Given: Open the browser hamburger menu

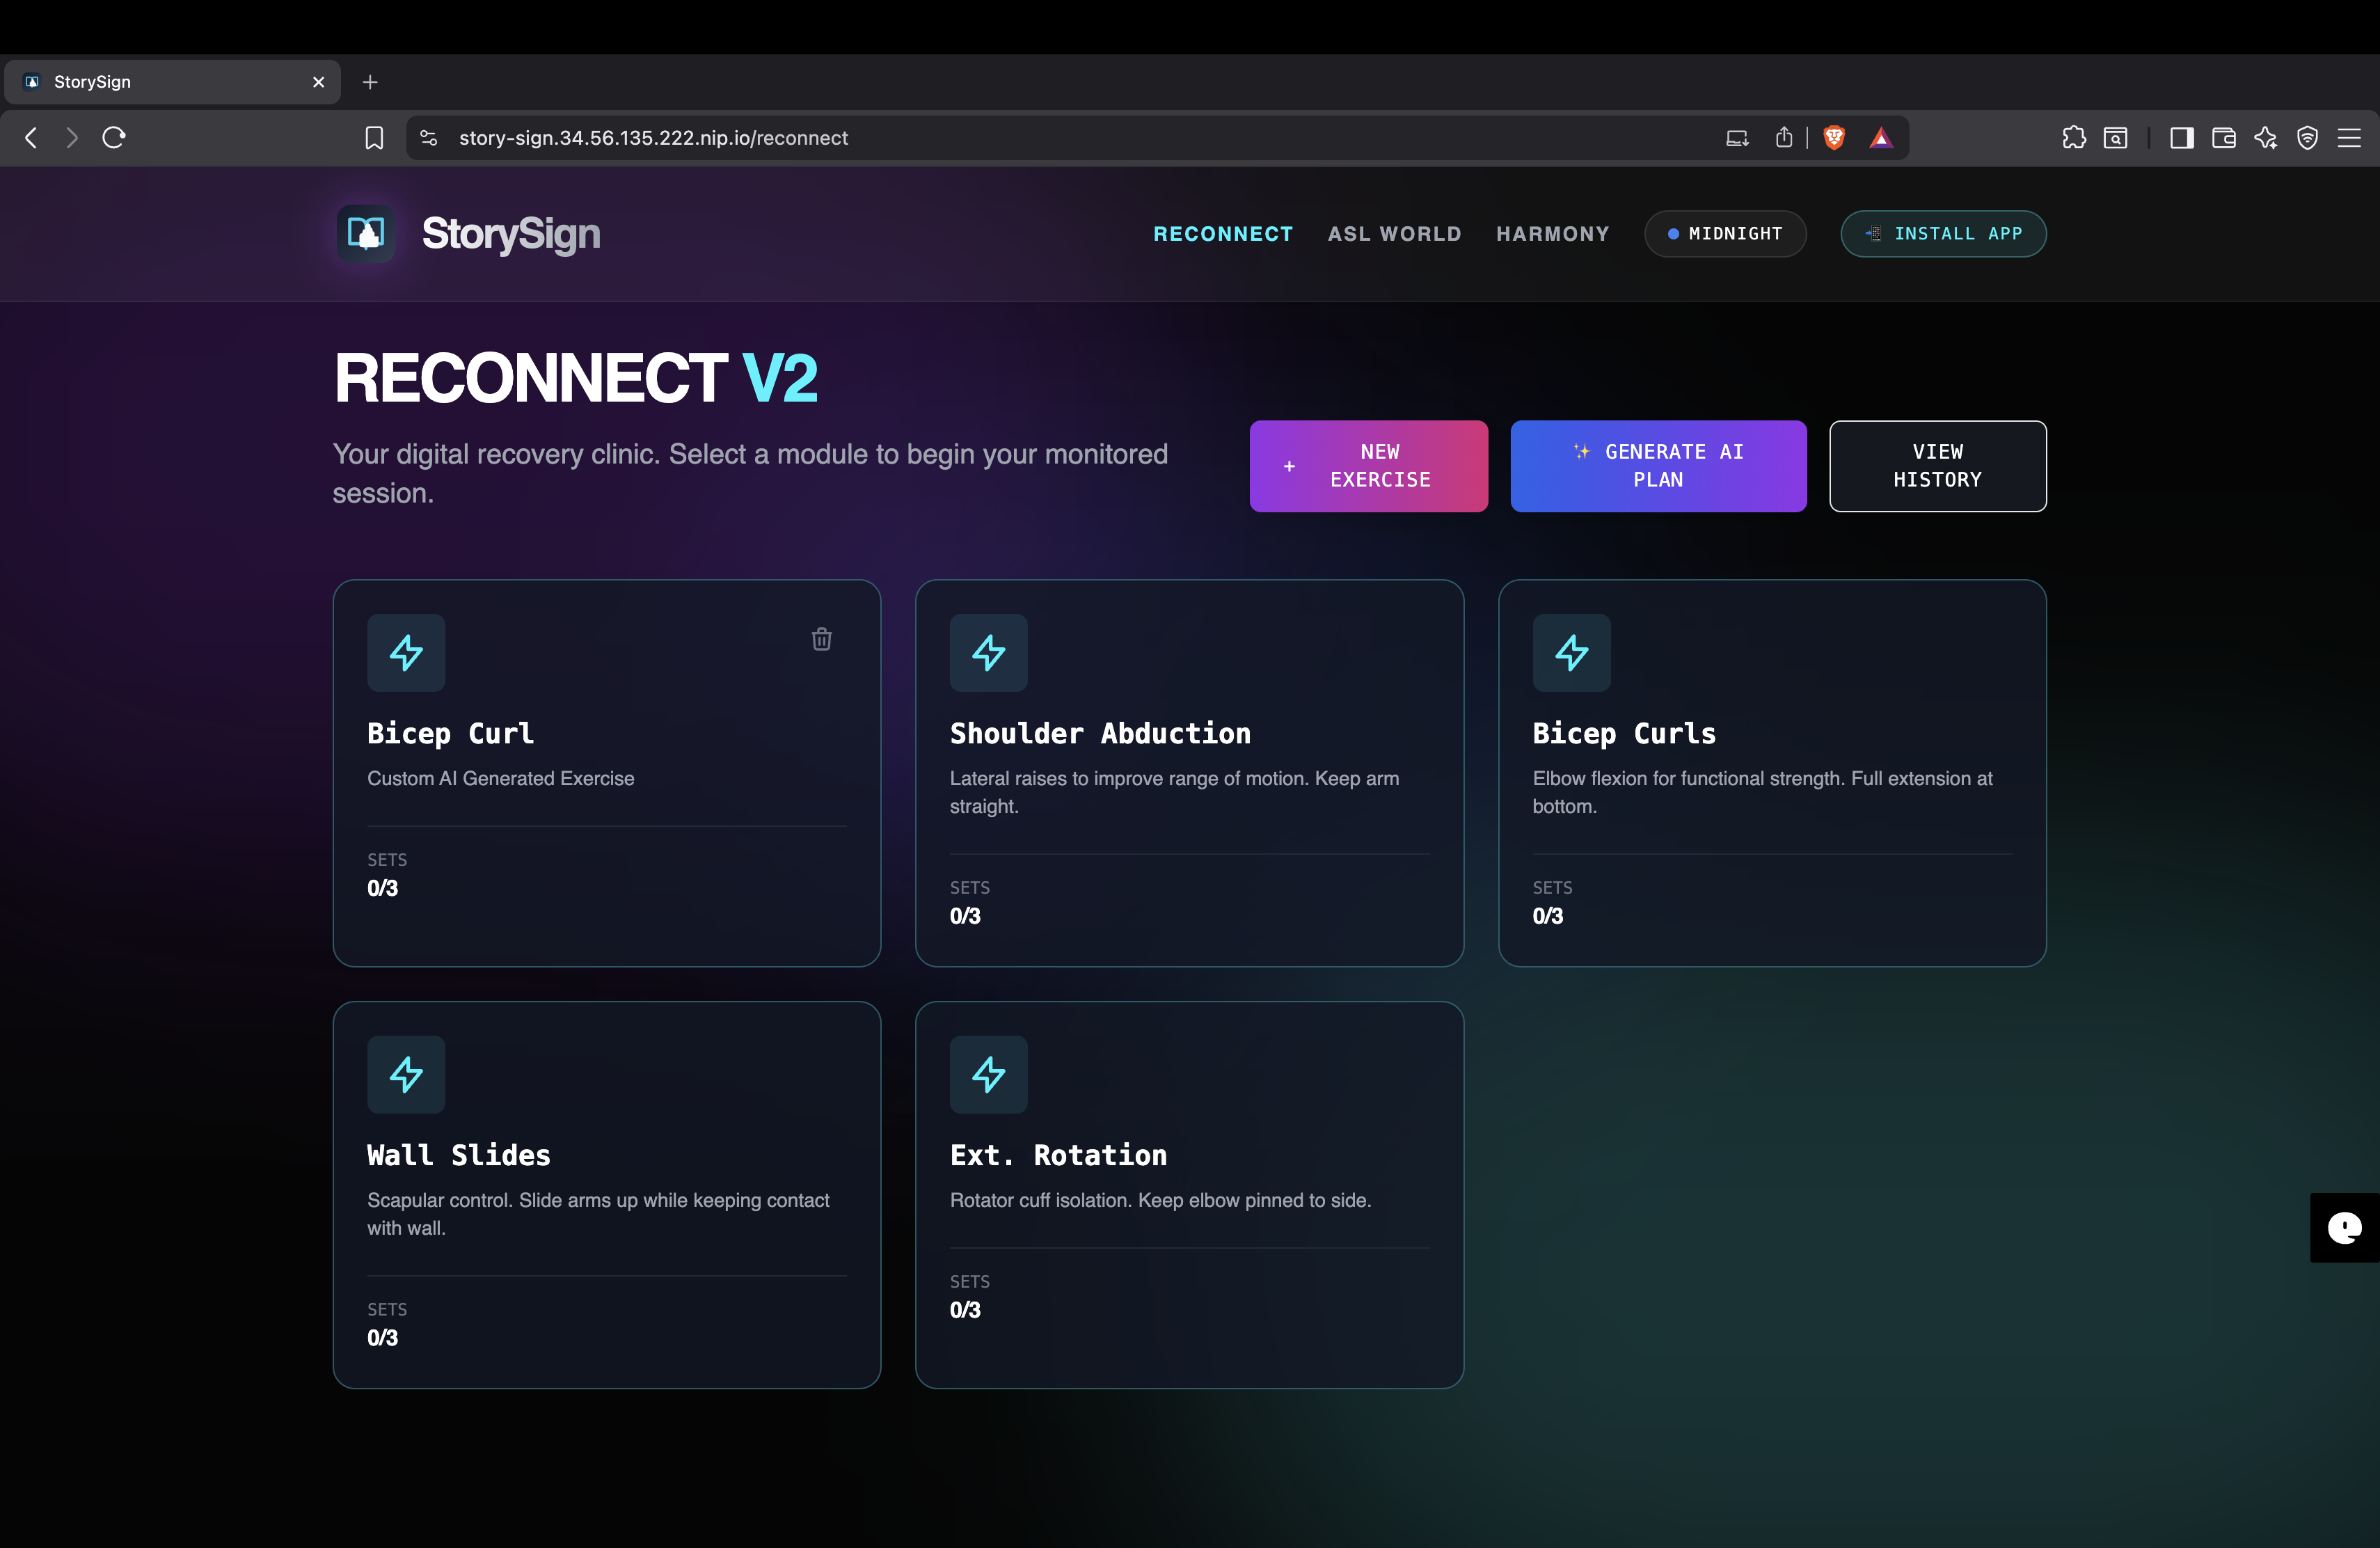Looking at the screenshot, I should (x=2349, y=138).
